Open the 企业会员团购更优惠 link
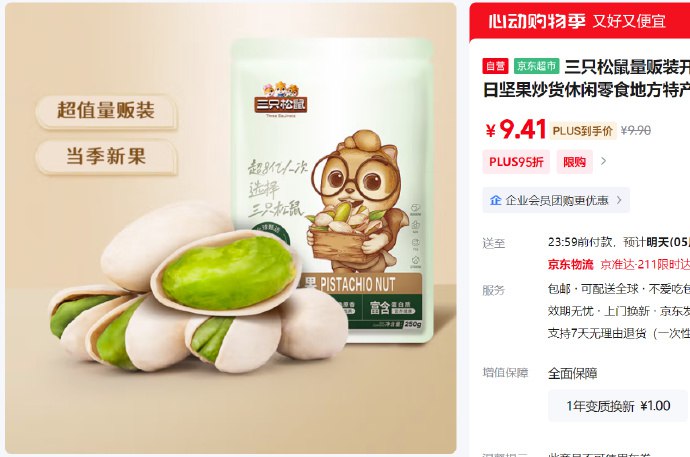This screenshot has width=690, height=457. (x=556, y=200)
